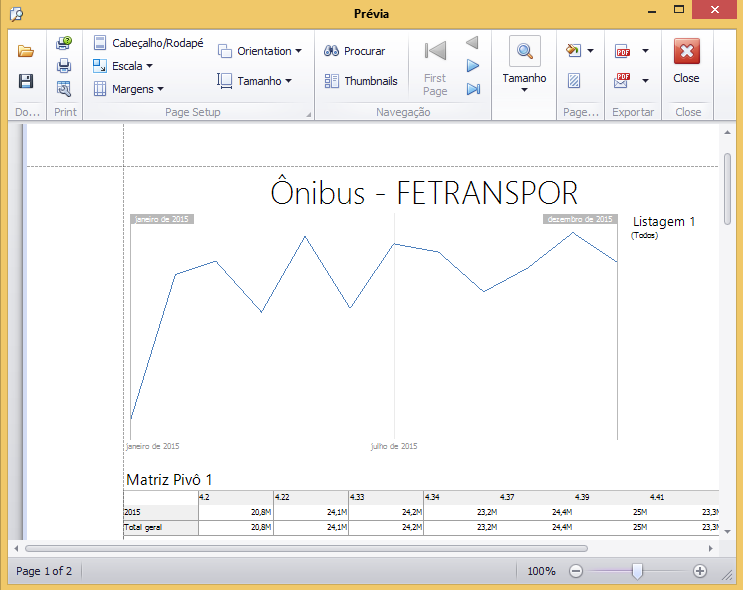Export the document to PDF icon
This screenshot has height=590, width=743.
click(x=622, y=51)
